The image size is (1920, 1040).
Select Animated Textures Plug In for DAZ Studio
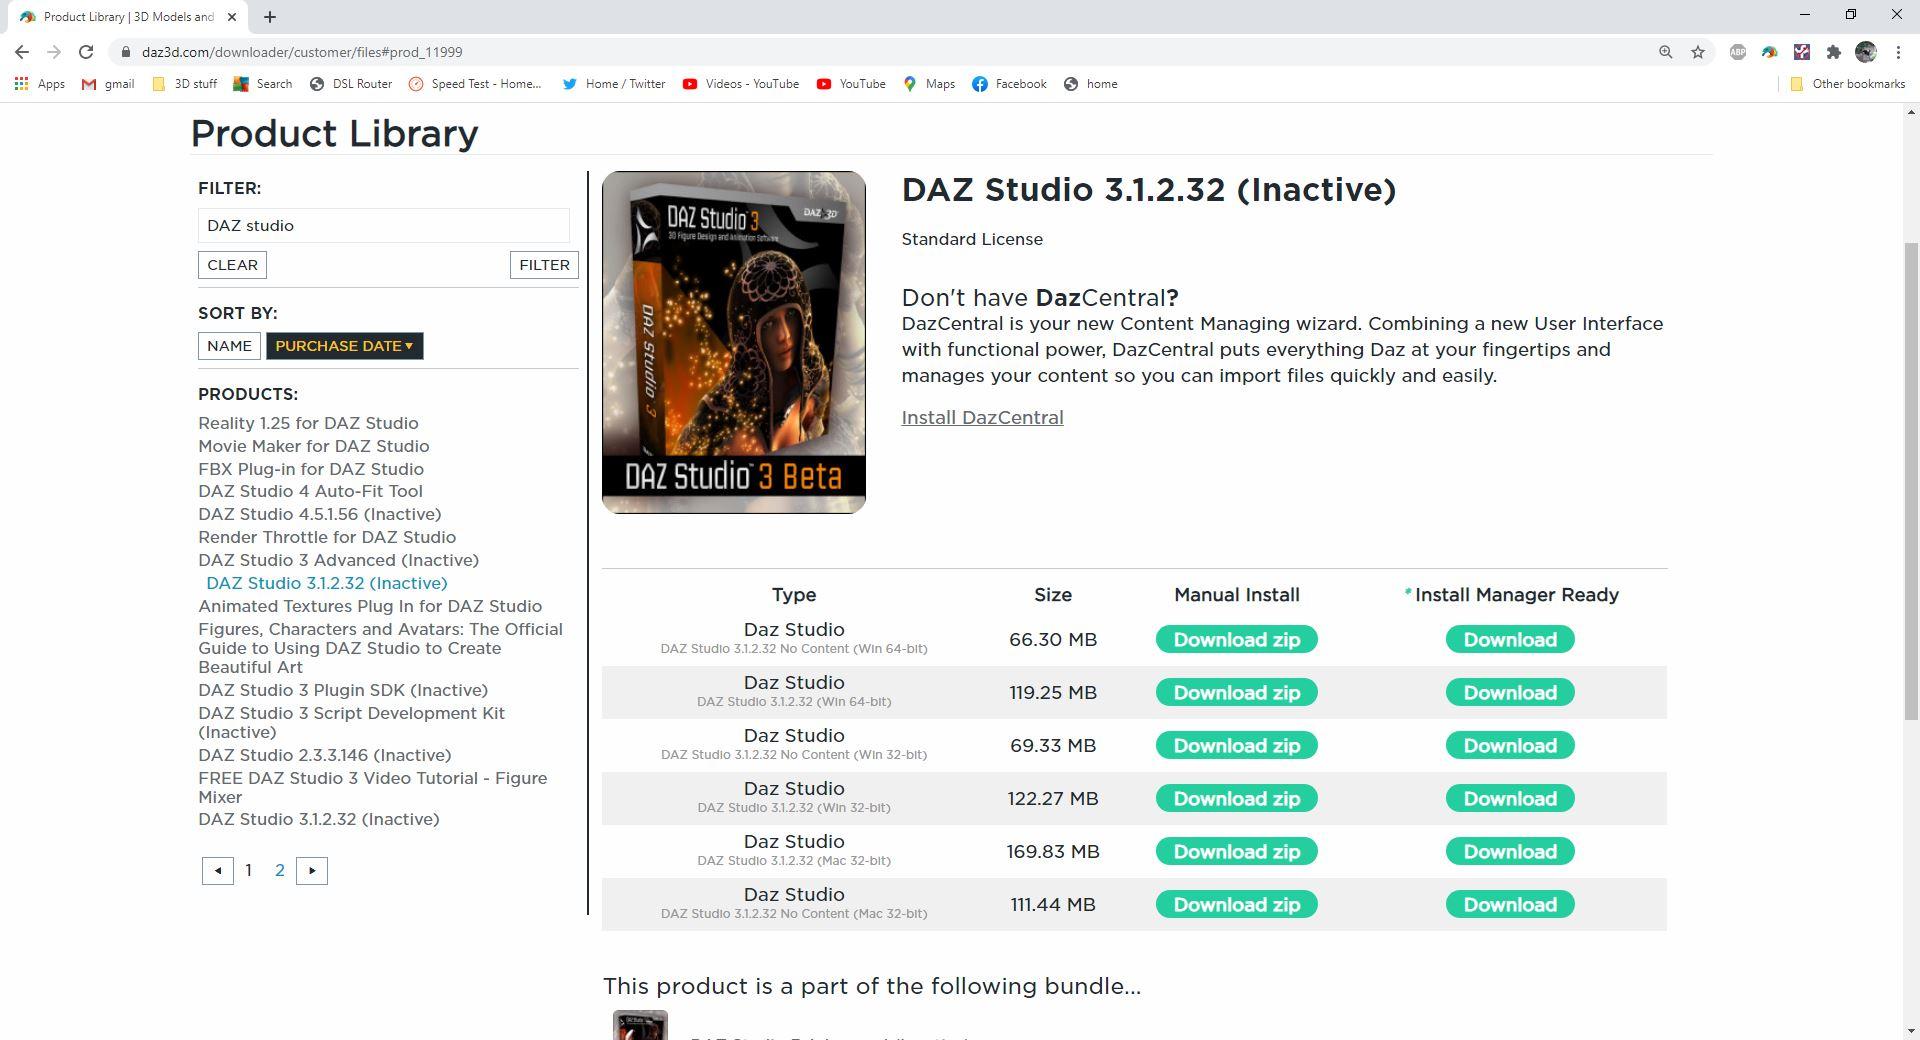point(370,607)
